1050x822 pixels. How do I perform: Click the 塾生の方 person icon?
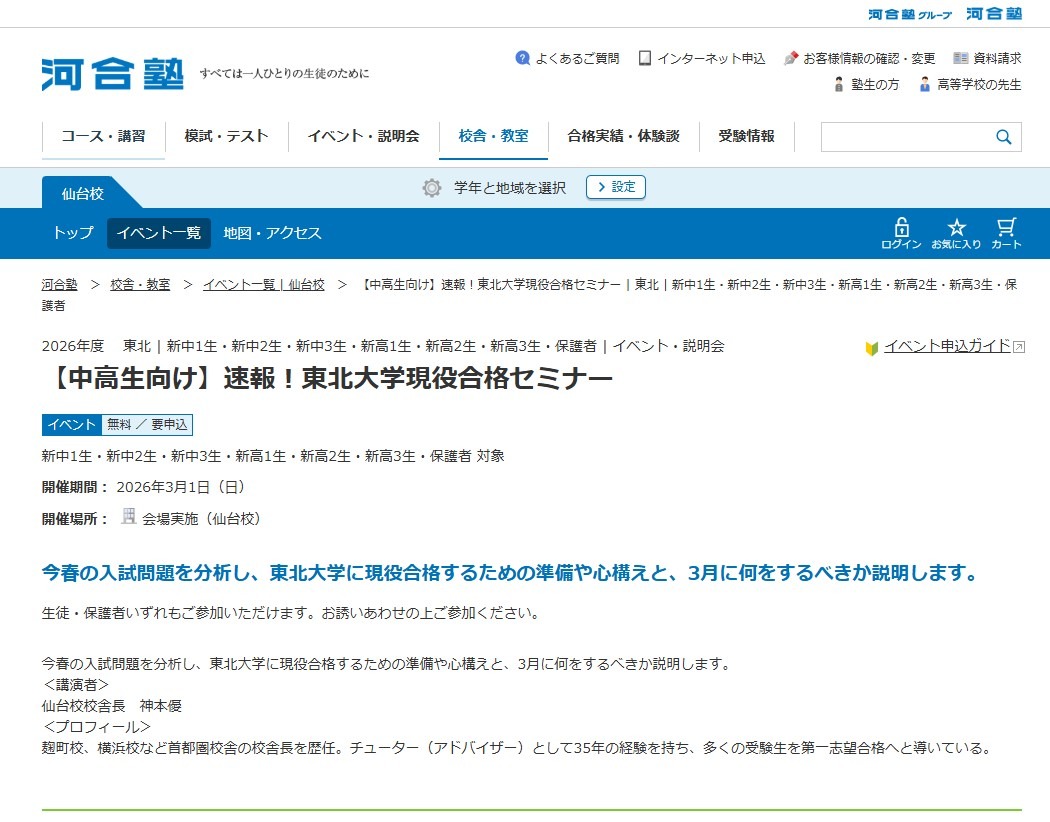click(839, 84)
